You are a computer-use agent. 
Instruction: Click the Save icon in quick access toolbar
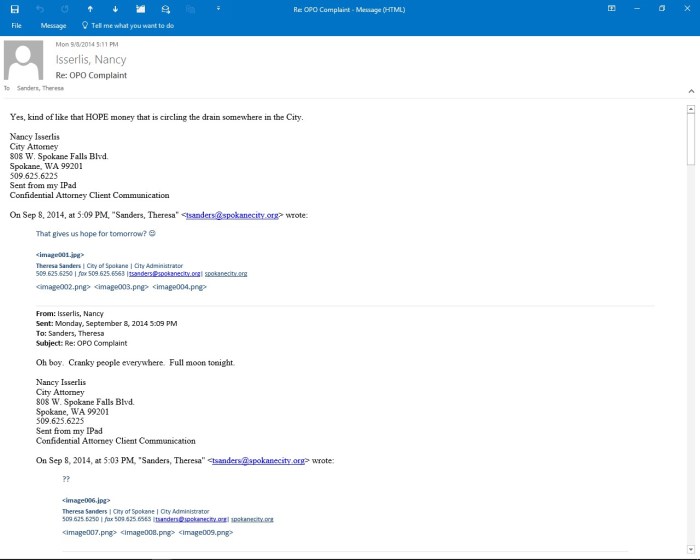pos(14,8)
